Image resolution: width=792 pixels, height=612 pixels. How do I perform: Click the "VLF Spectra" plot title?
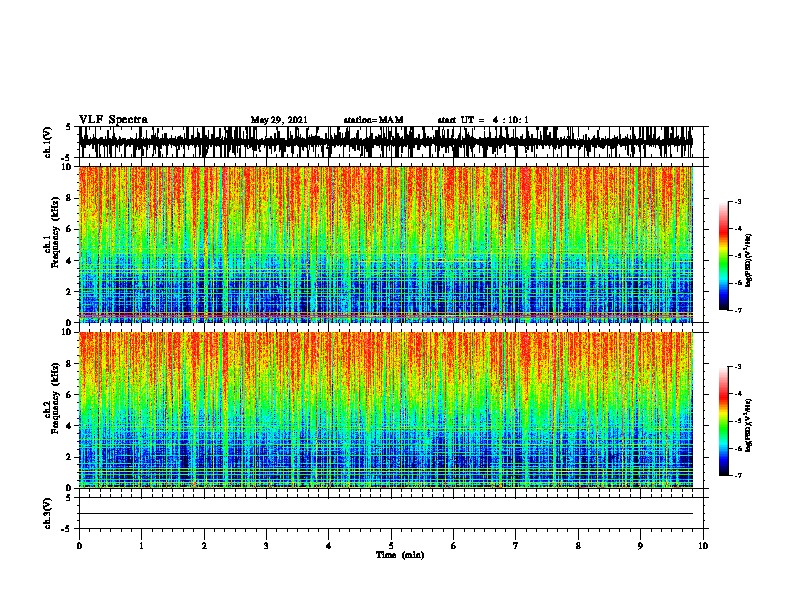tap(113, 120)
